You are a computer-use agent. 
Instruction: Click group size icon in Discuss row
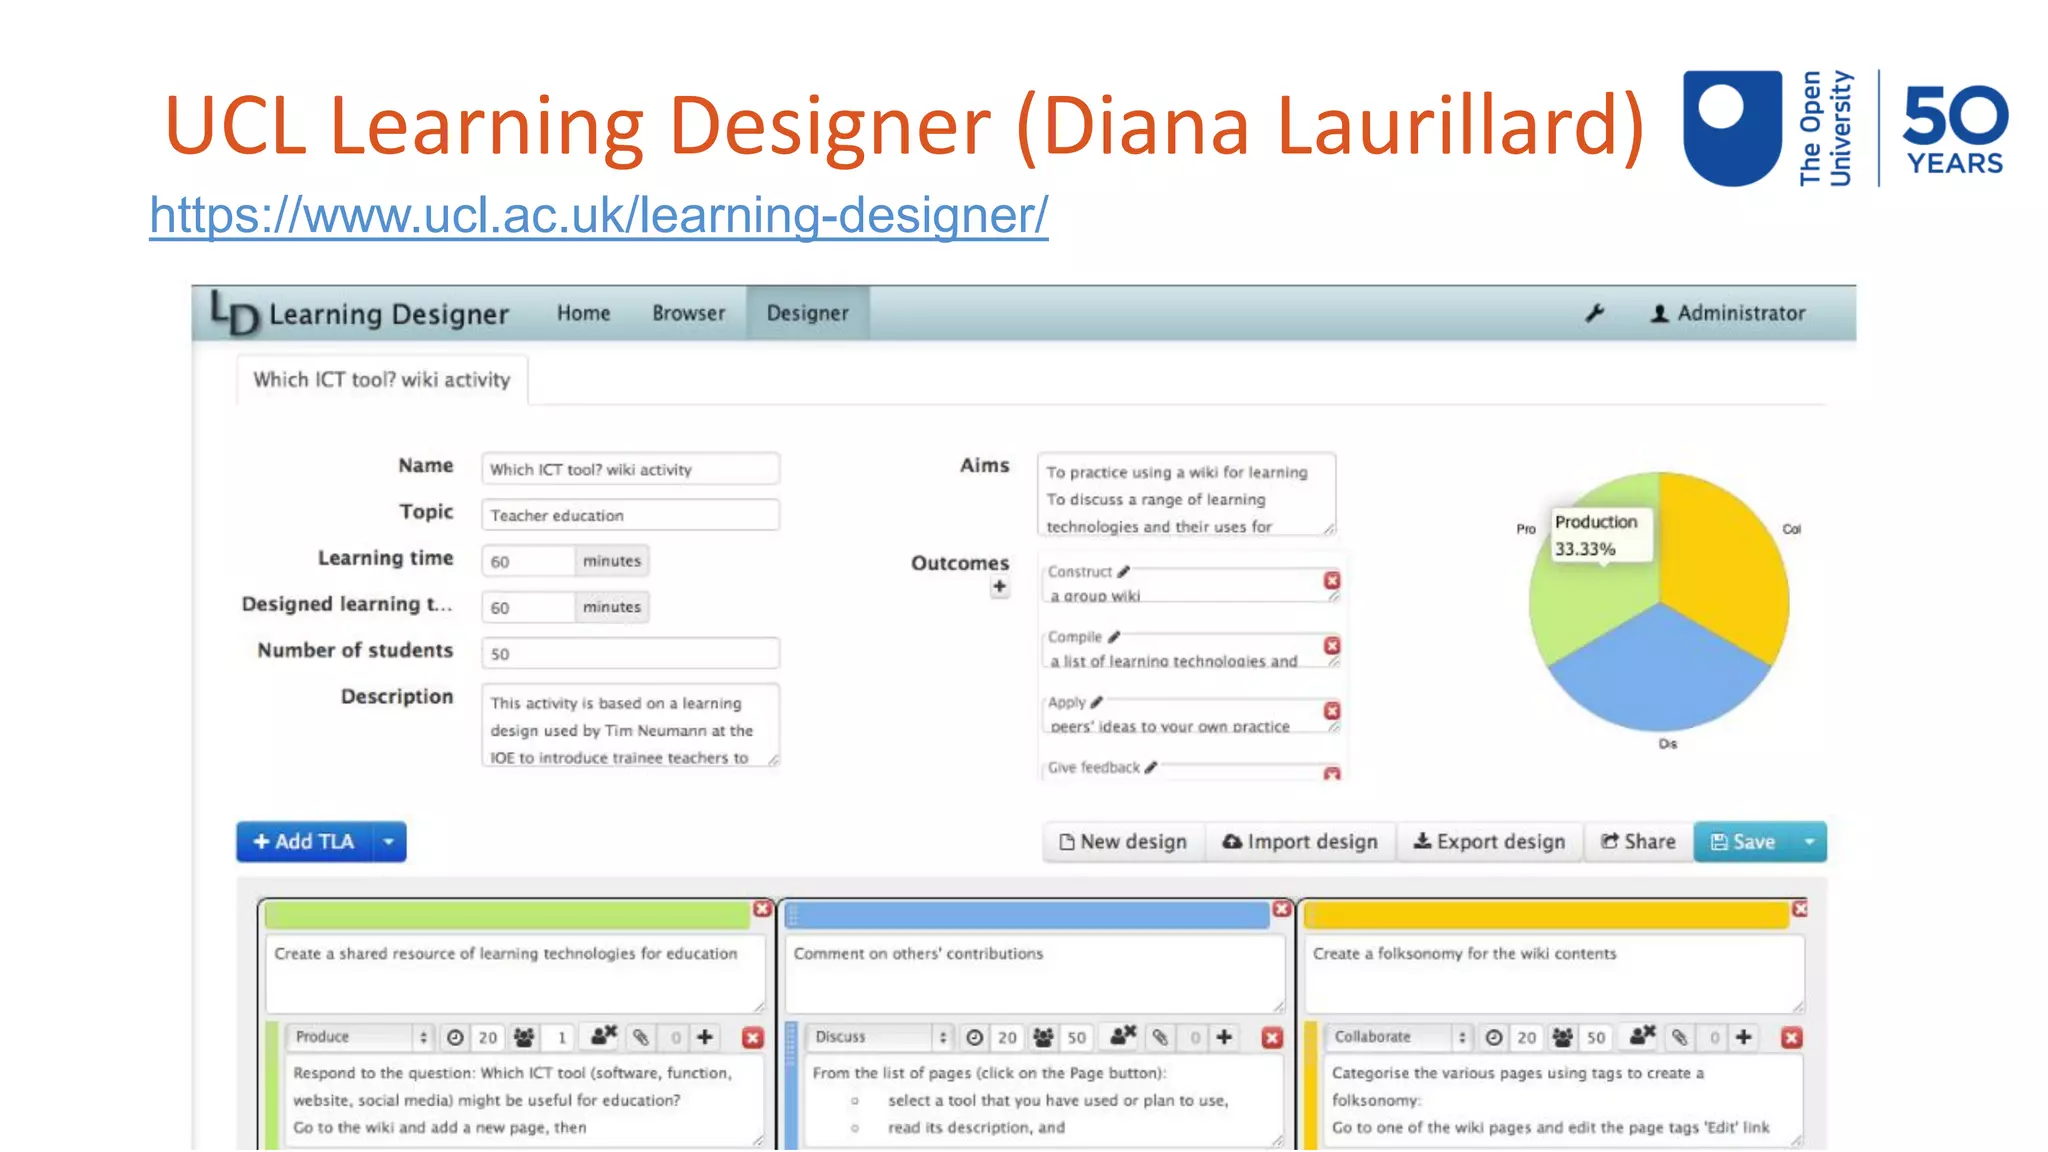click(x=1043, y=1038)
